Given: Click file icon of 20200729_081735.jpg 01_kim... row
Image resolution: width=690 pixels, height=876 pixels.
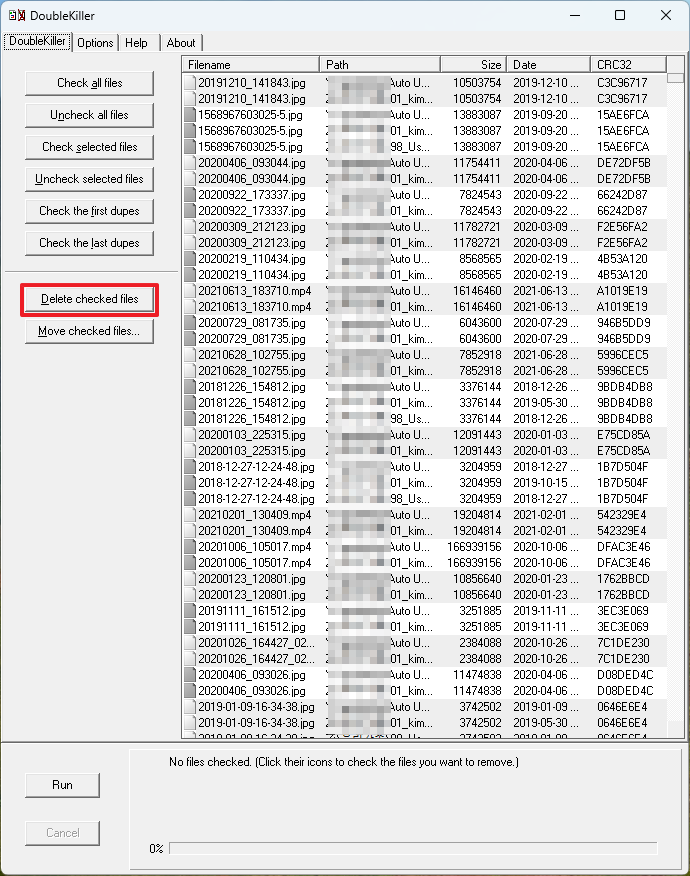Looking at the screenshot, I should point(190,339).
